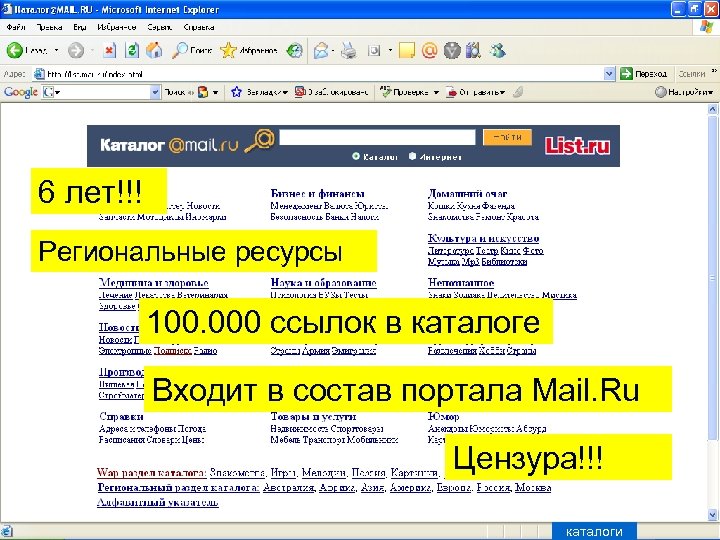
Task: Open the Файл menu
Action: [x=16, y=27]
